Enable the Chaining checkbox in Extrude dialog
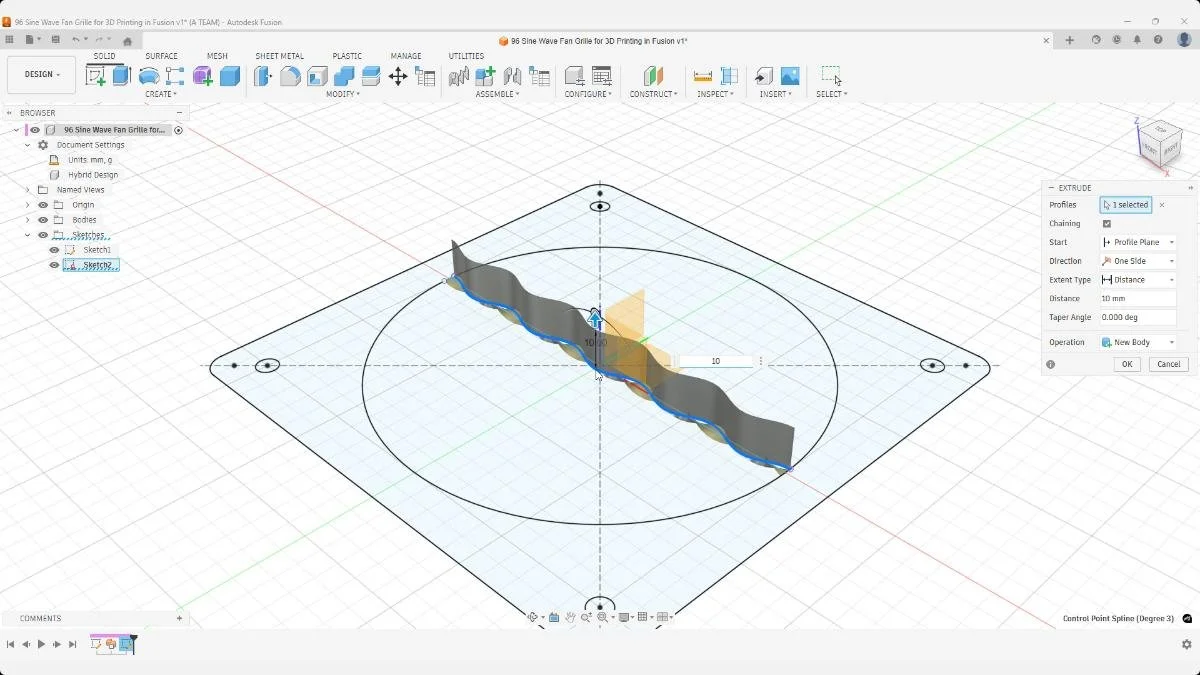 pos(1106,223)
